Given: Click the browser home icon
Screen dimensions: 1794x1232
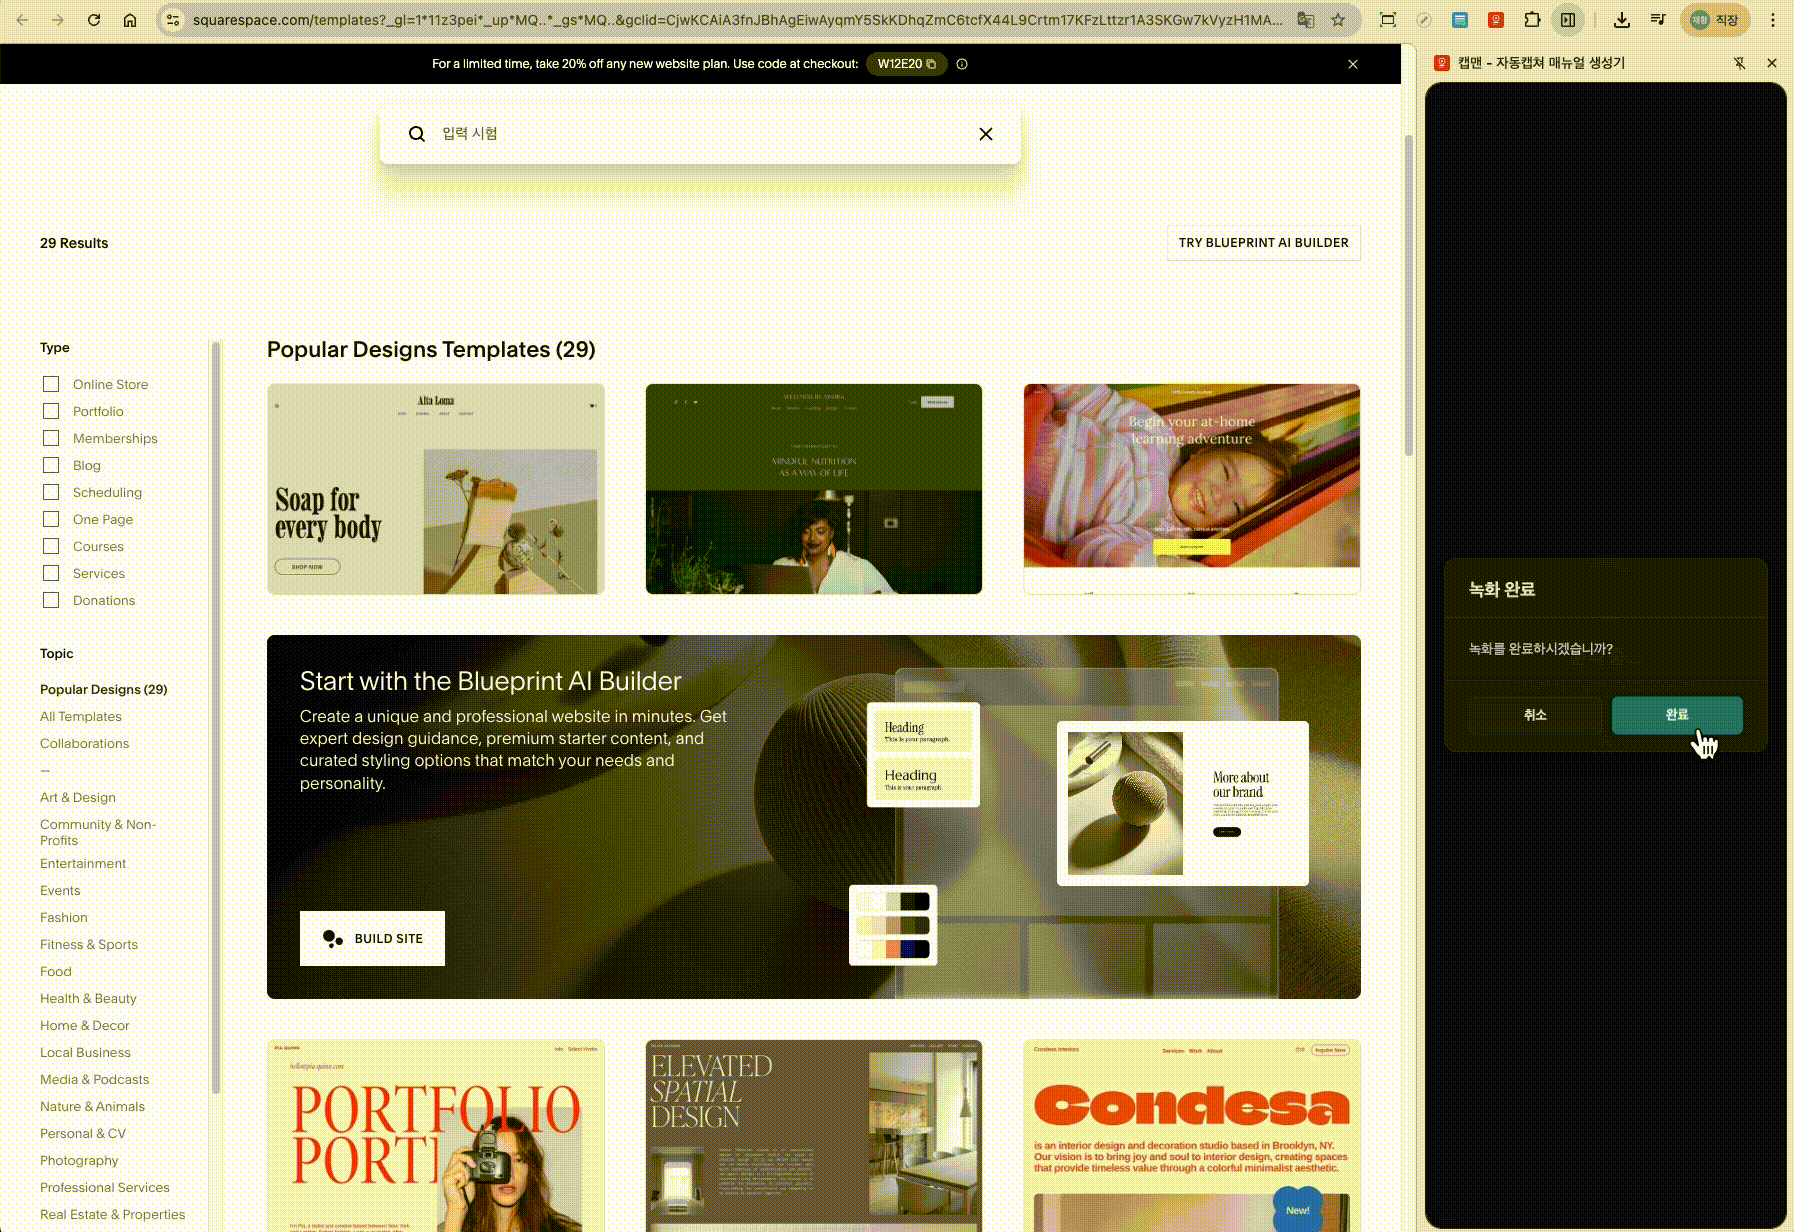Looking at the screenshot, I should (130, 20).
